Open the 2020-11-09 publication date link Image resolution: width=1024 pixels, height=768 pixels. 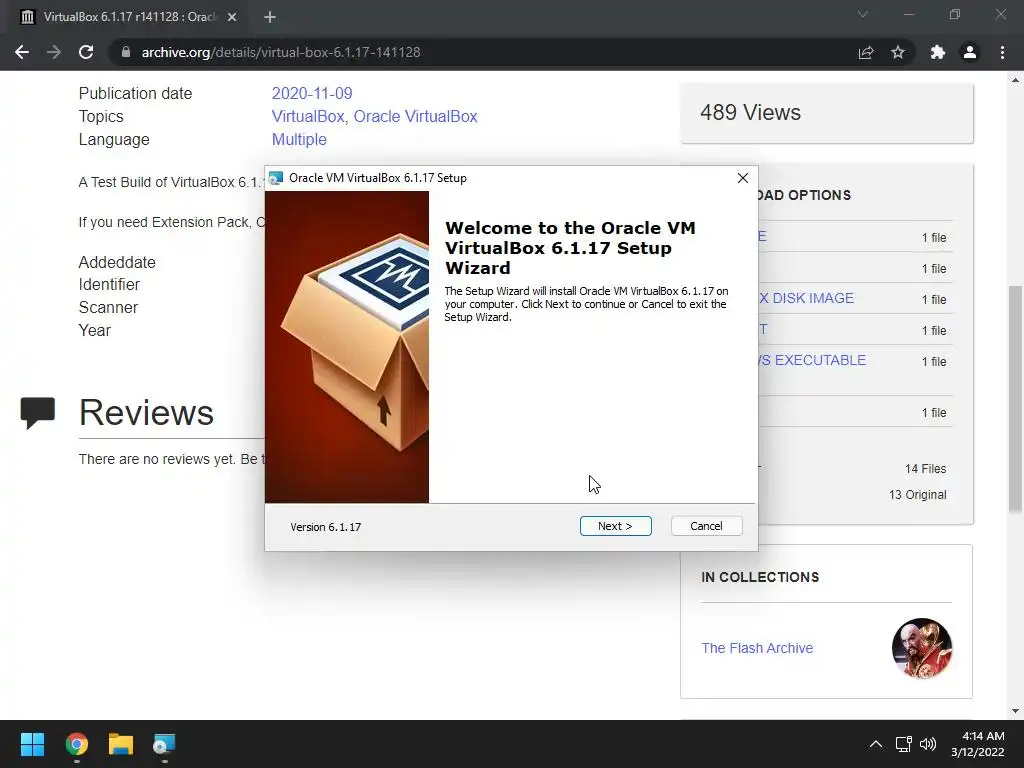pos(312,93)
